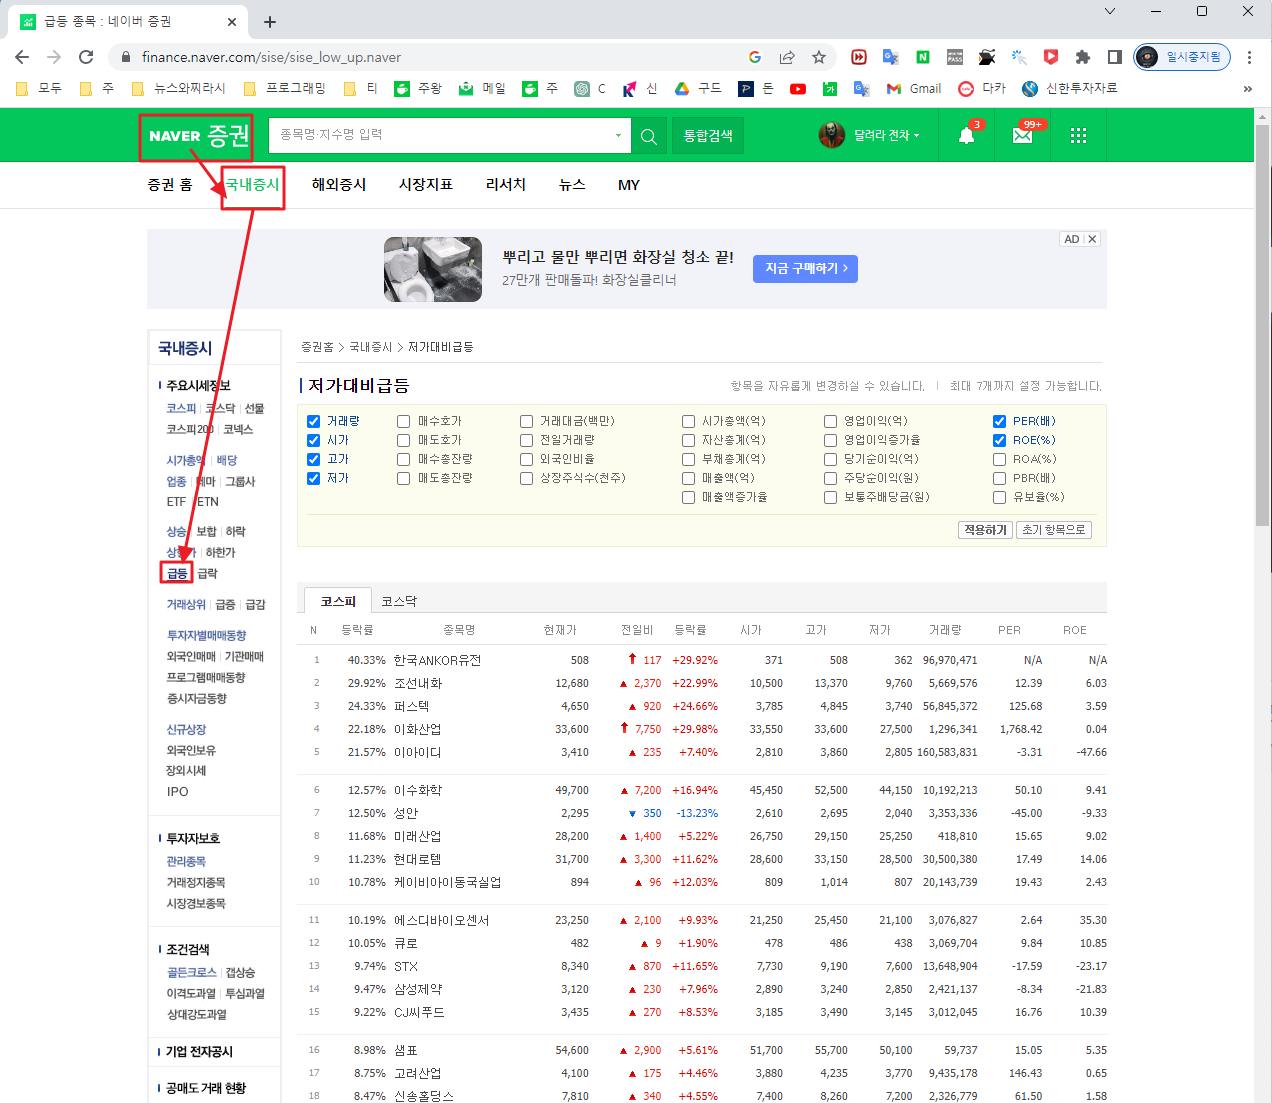The image size is (1272, 1103).
Task: Check the 시가총액(억) checkbox
Action: (x=689, y=421)
